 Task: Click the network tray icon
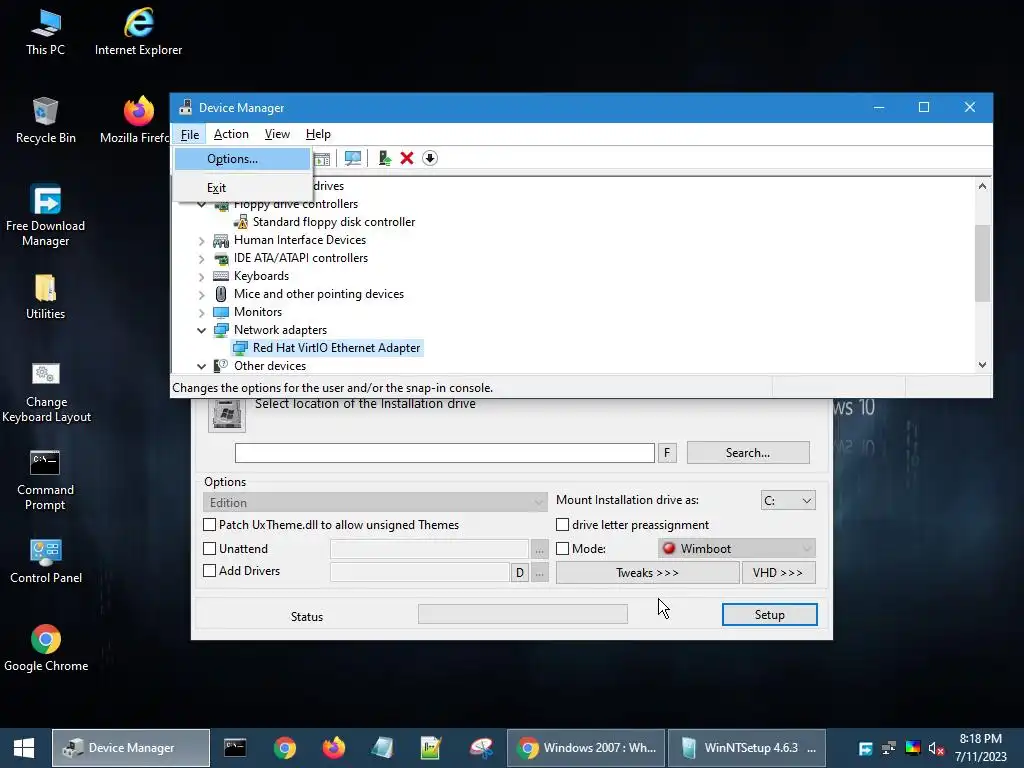pyautogui.click(x=889, y=748)
